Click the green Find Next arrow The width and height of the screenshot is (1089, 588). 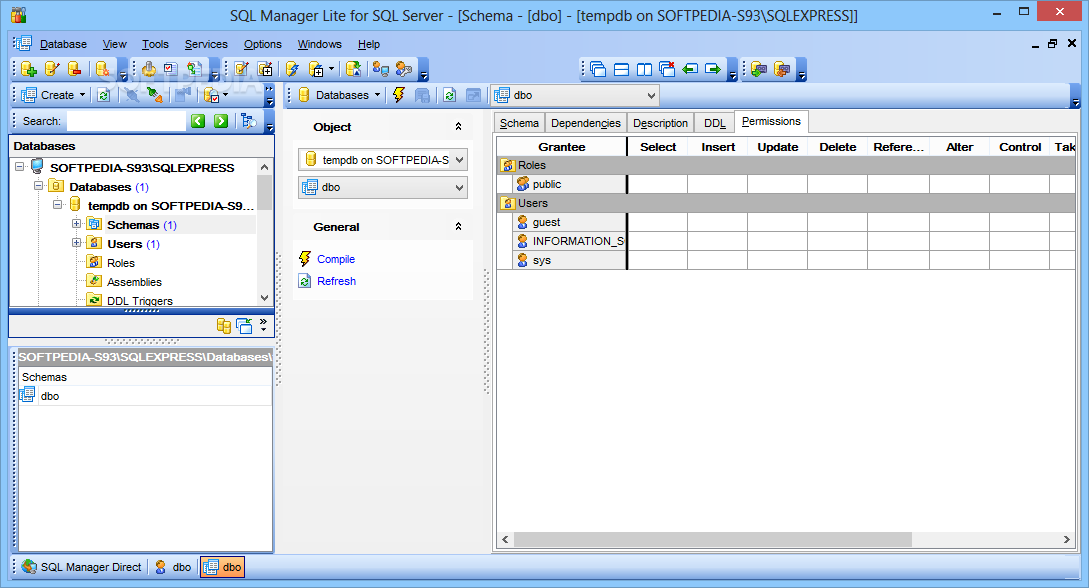click(221, 121)
